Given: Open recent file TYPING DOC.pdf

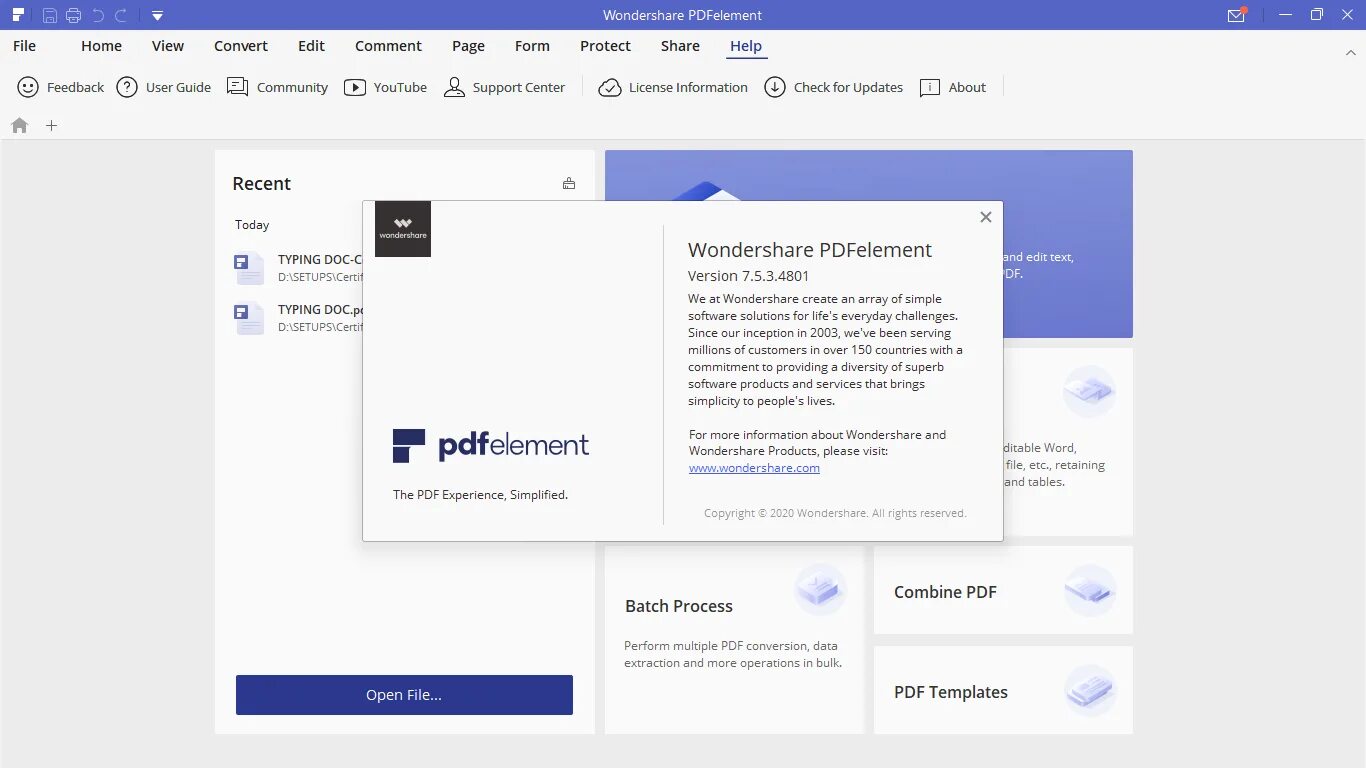Looking at the screenshot, I should (298, 318).
